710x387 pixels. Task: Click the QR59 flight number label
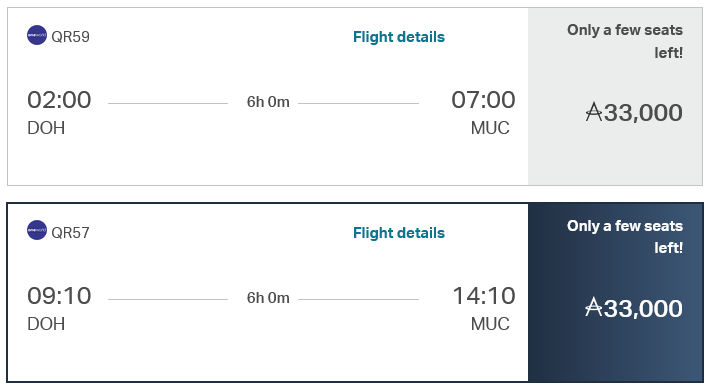click(x=70, y=37)
